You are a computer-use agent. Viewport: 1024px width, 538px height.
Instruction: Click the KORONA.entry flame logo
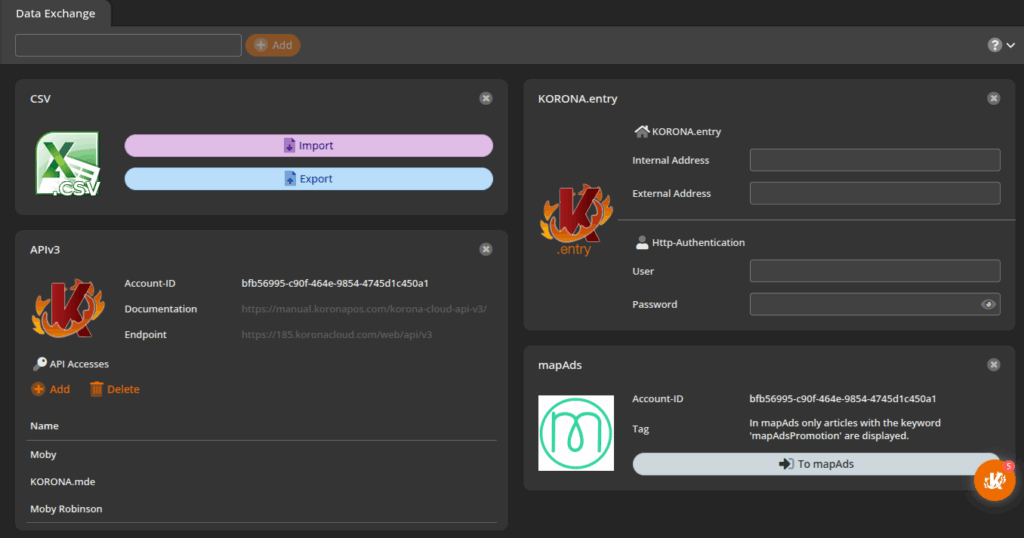pos(576,219)
